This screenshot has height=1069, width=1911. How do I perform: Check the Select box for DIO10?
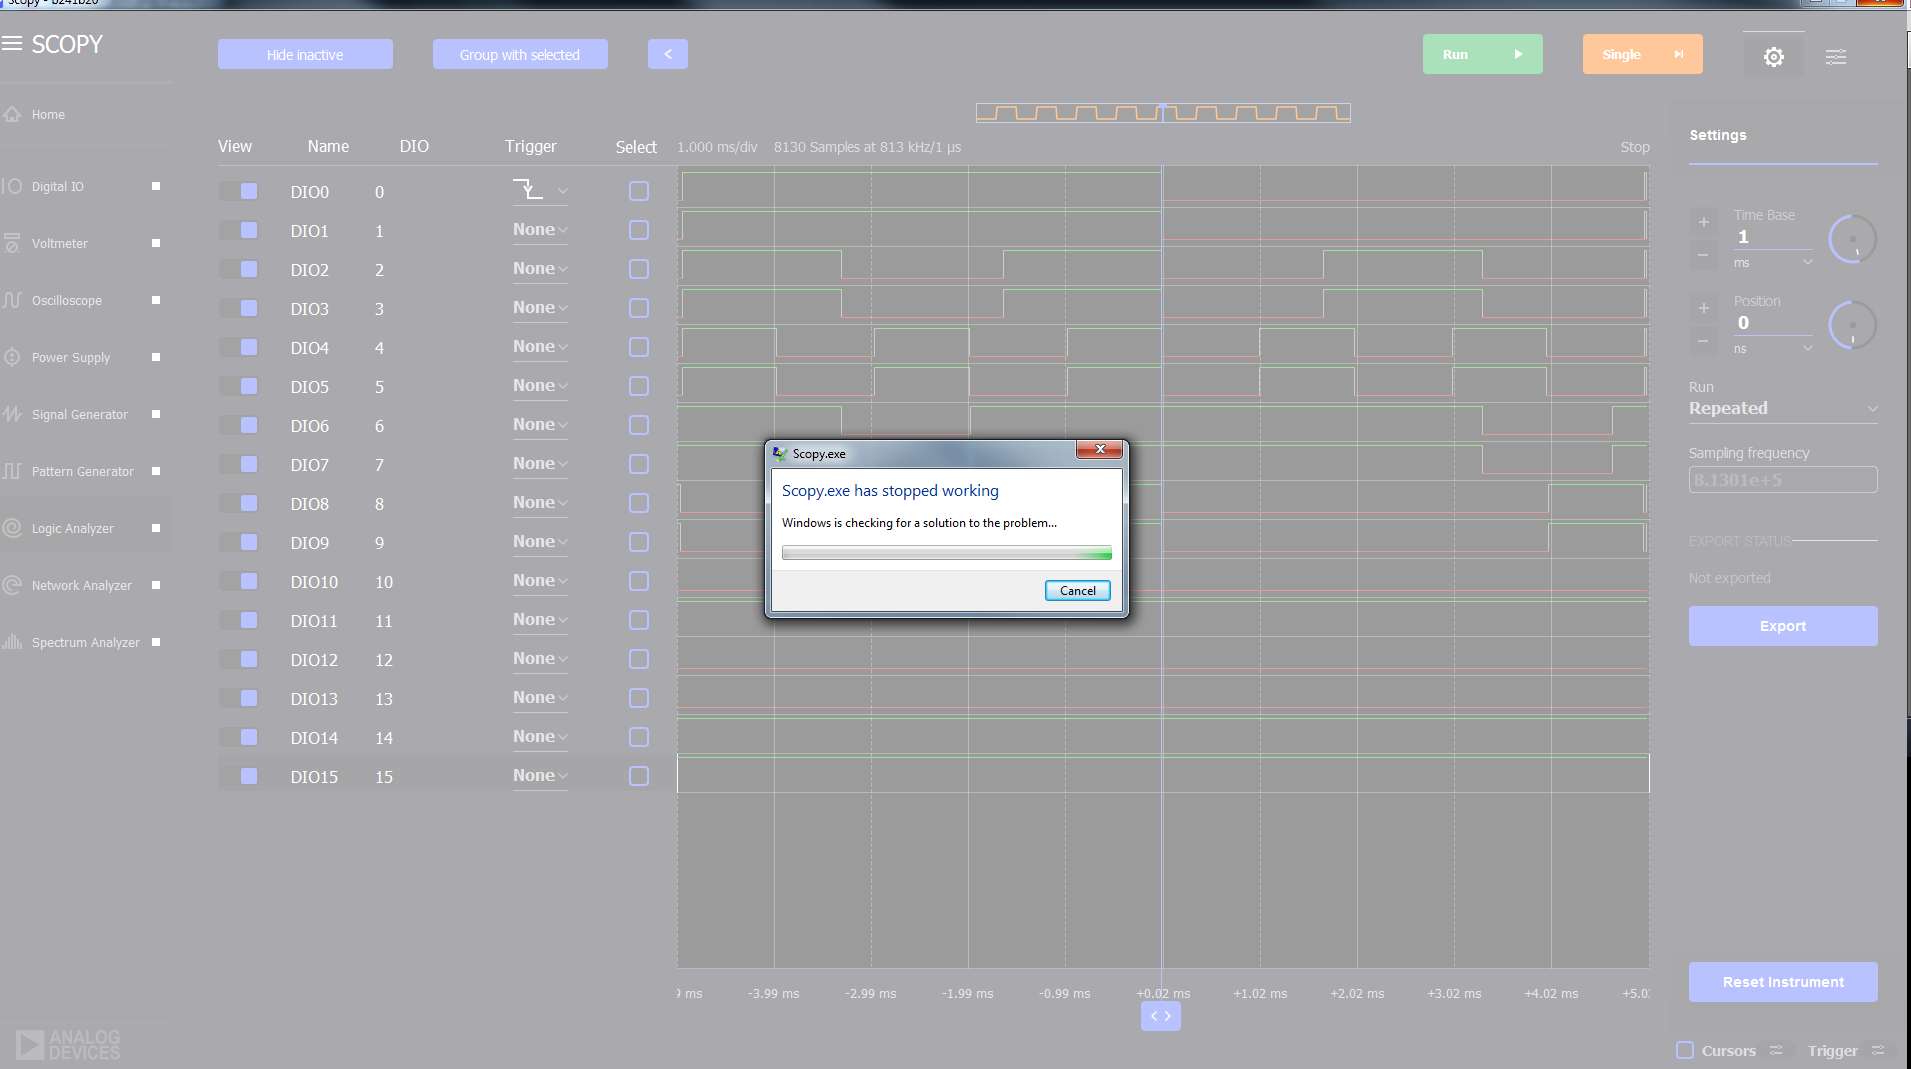[639, 581]
